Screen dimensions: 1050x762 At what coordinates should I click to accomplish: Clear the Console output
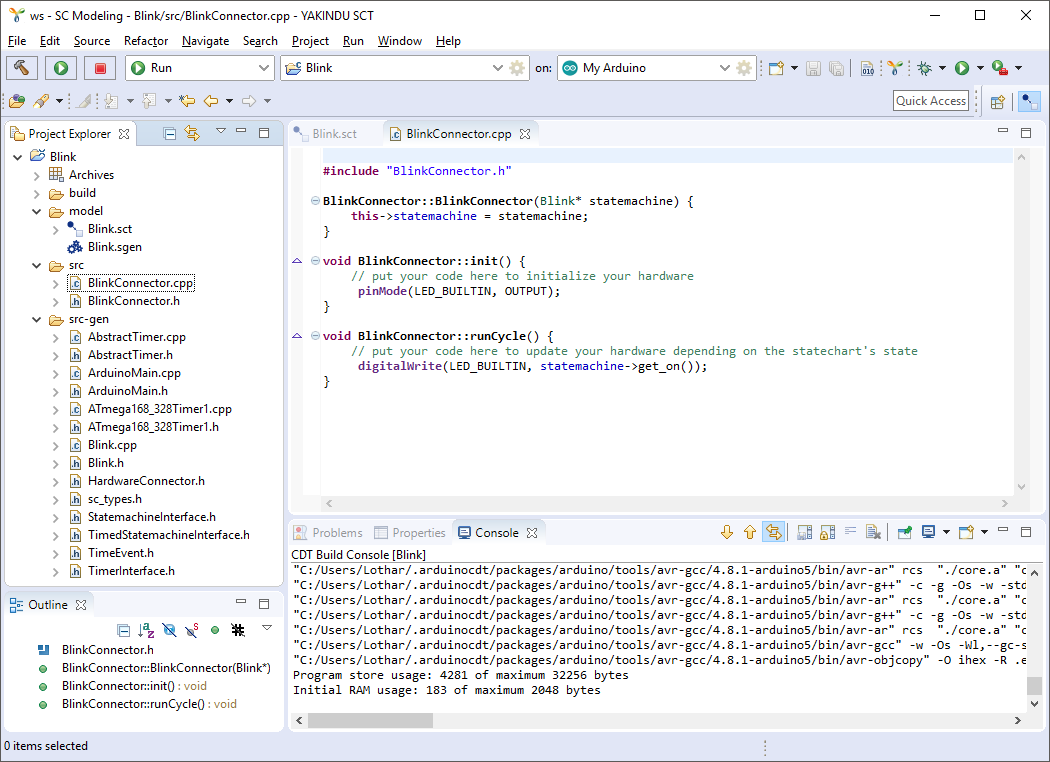[x=872, y=531]
